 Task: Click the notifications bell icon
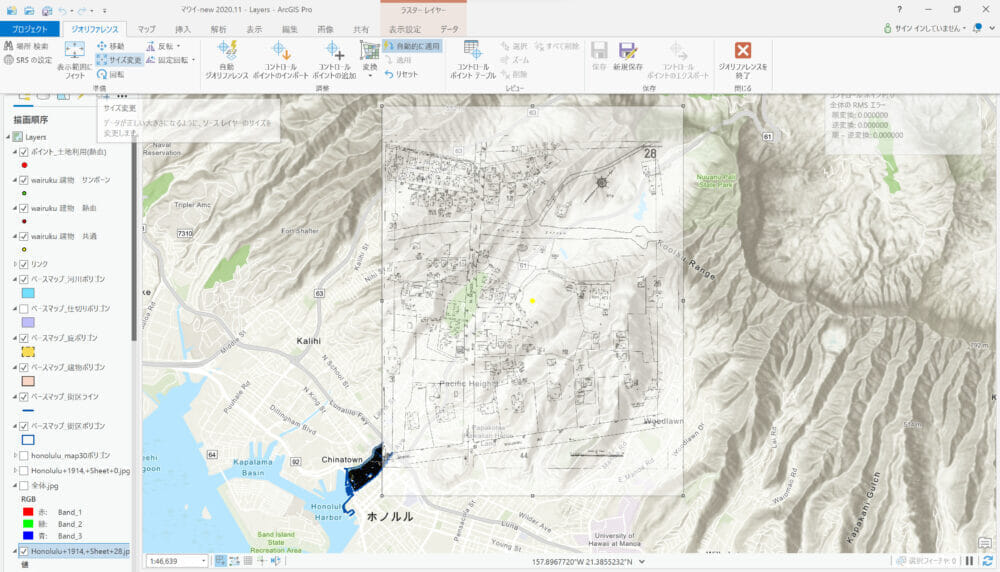click(x=977, y=28)
